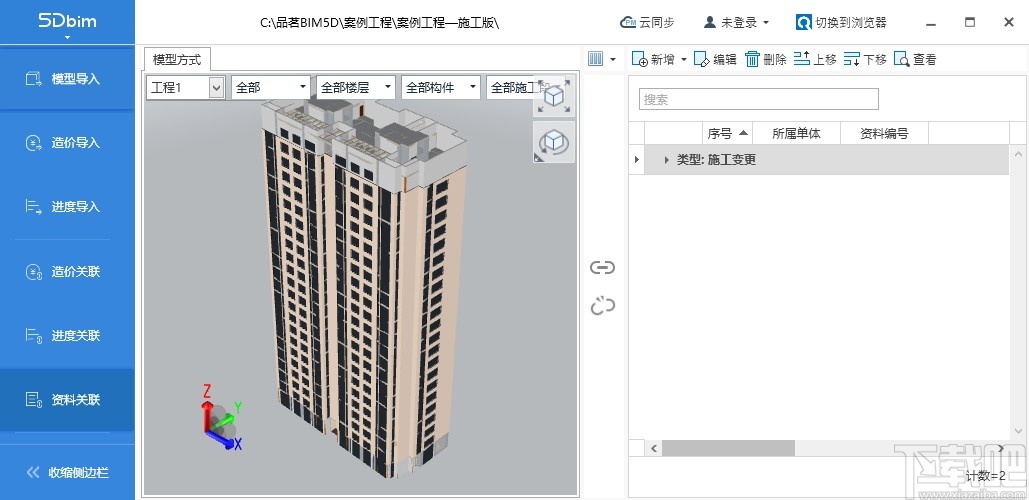The height and width of the screenshot is (500, 1029).
Task: Click 切换到浏览器 button
Action: click(841, 22)
